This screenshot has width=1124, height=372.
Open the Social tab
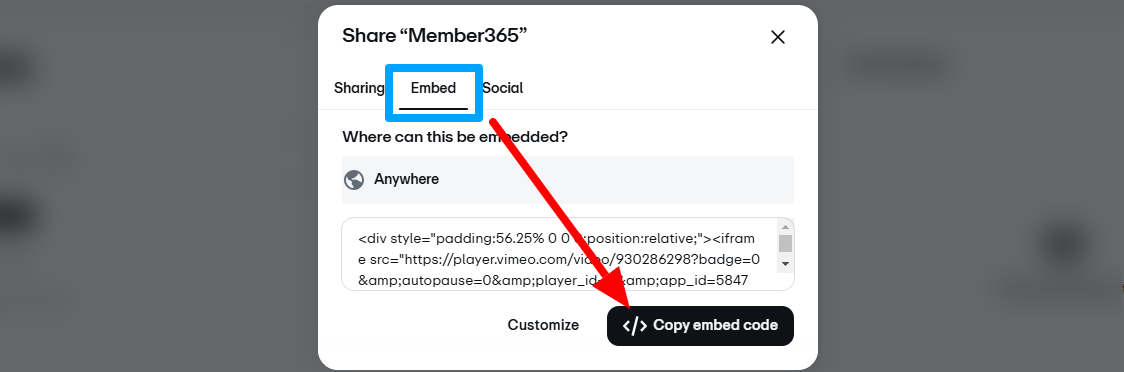[503, 88]
